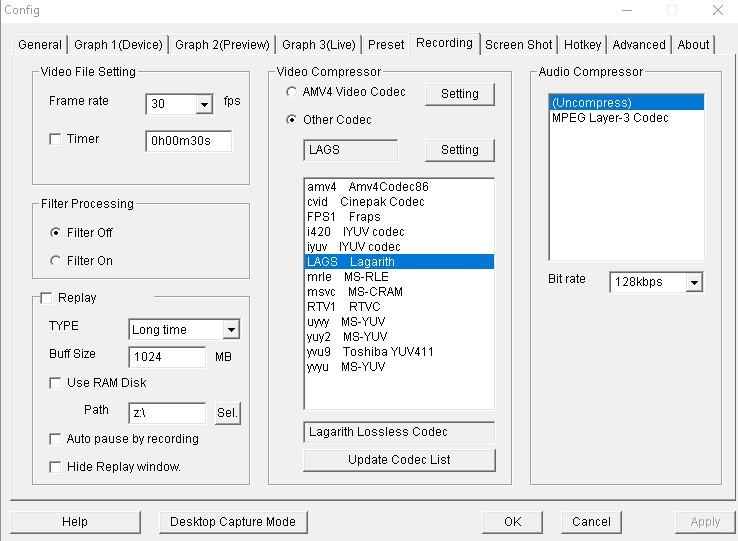The height and width of the screenshot is (541, 738).
Task: Click the Cancel button
Action: [591, 522]
